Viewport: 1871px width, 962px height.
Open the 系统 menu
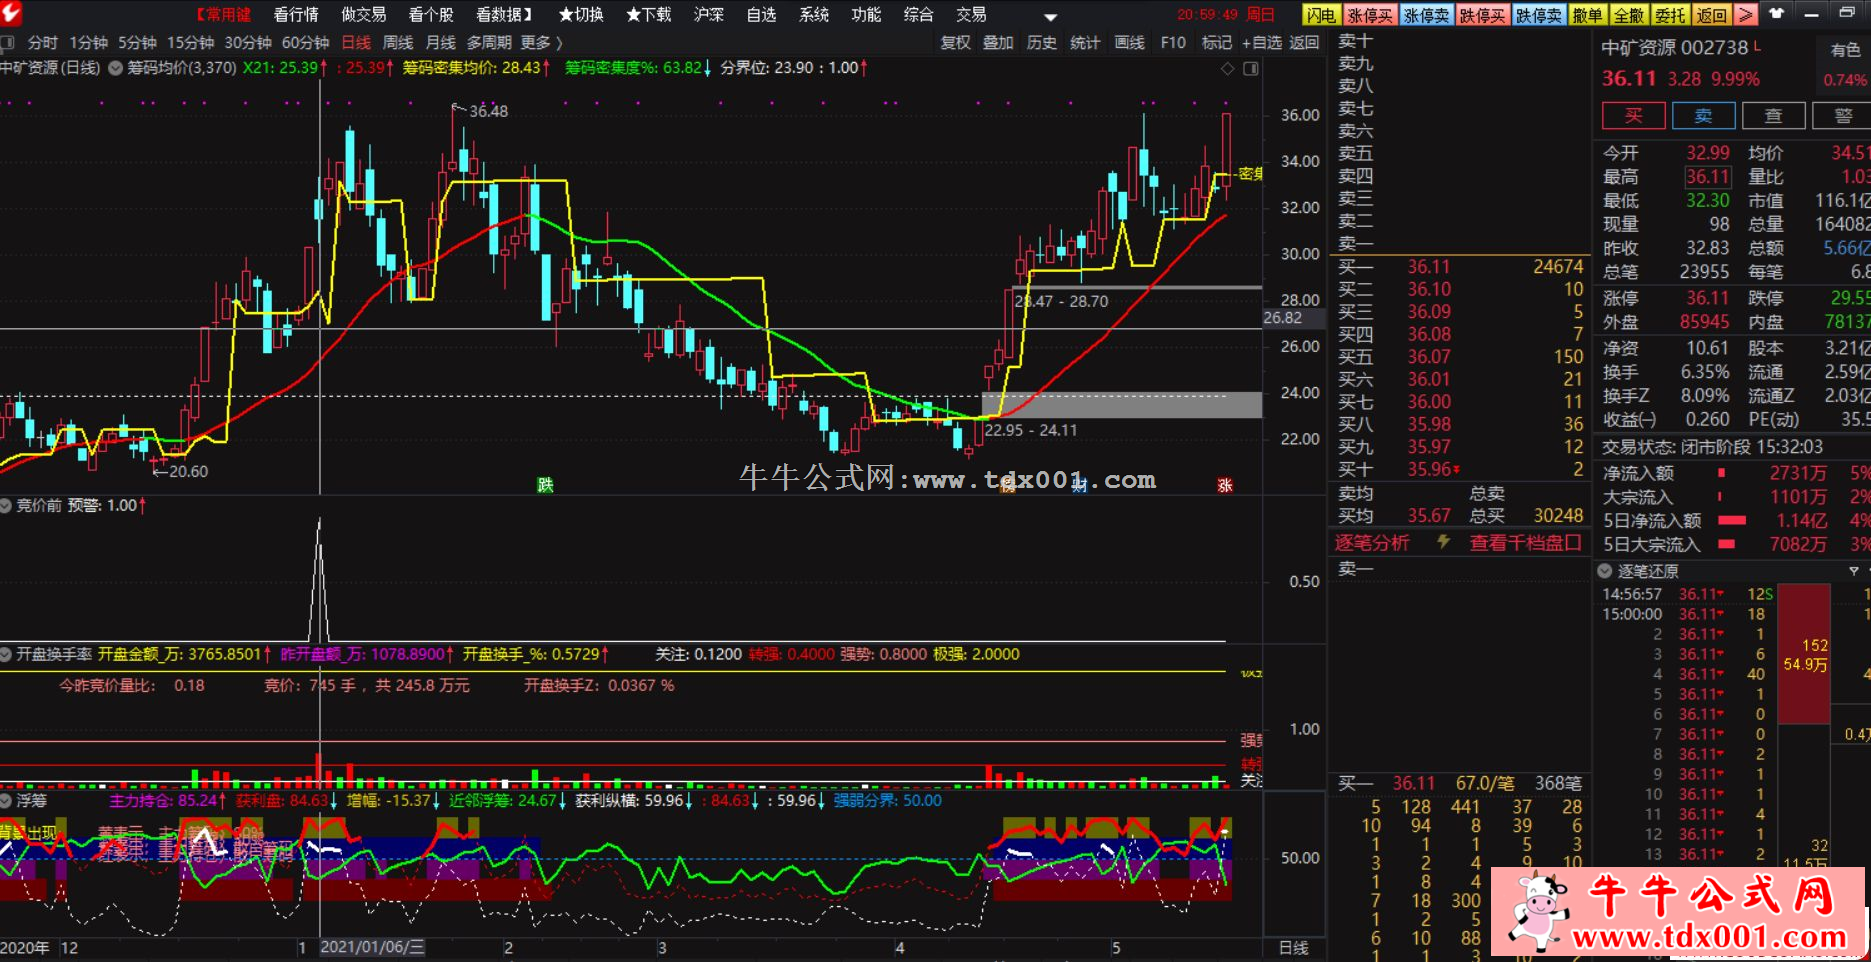[x=814, y=14]
